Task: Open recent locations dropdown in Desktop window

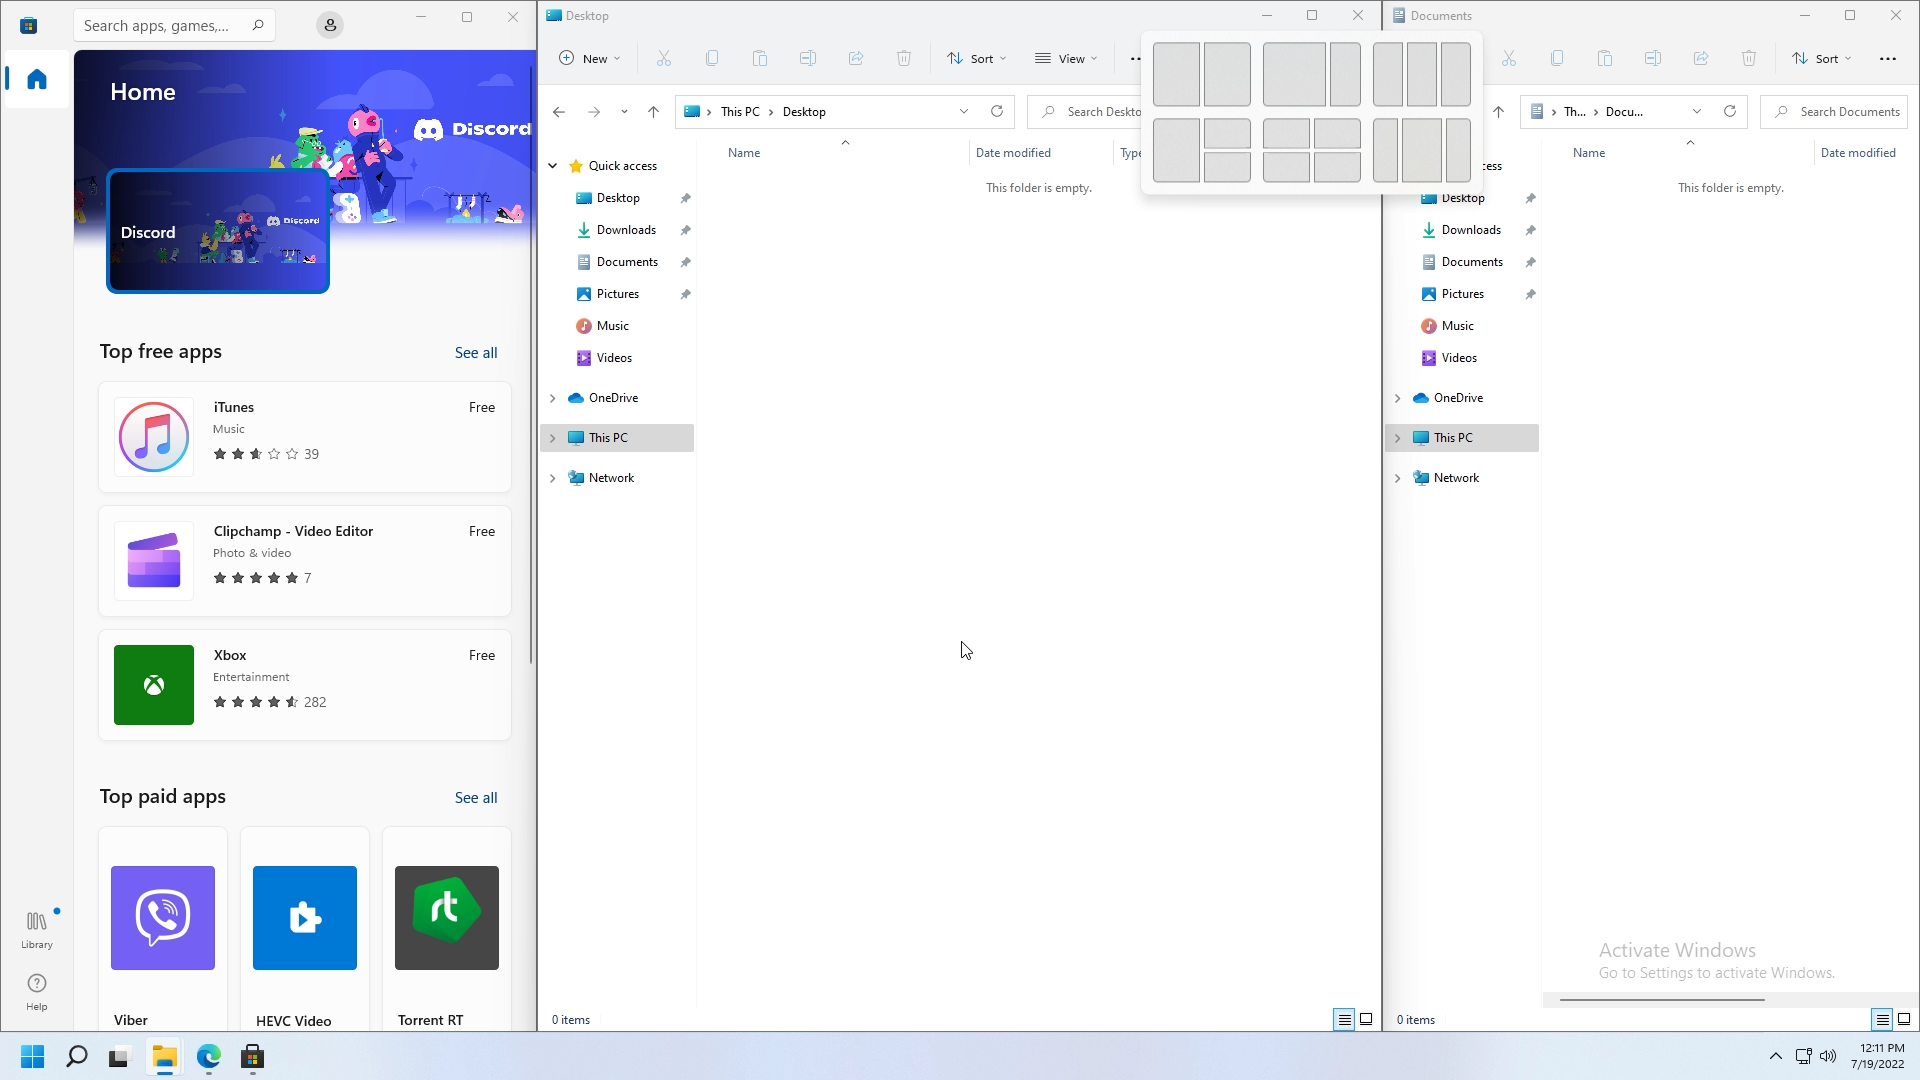Action: tap(624, 112)
